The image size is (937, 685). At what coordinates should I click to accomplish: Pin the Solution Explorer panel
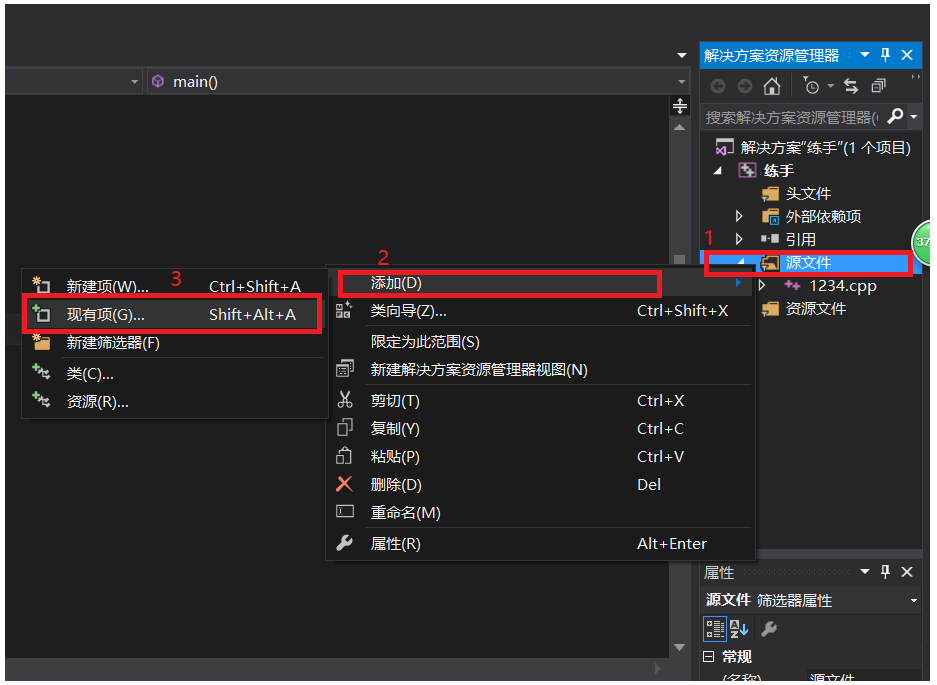pos(886,55)
